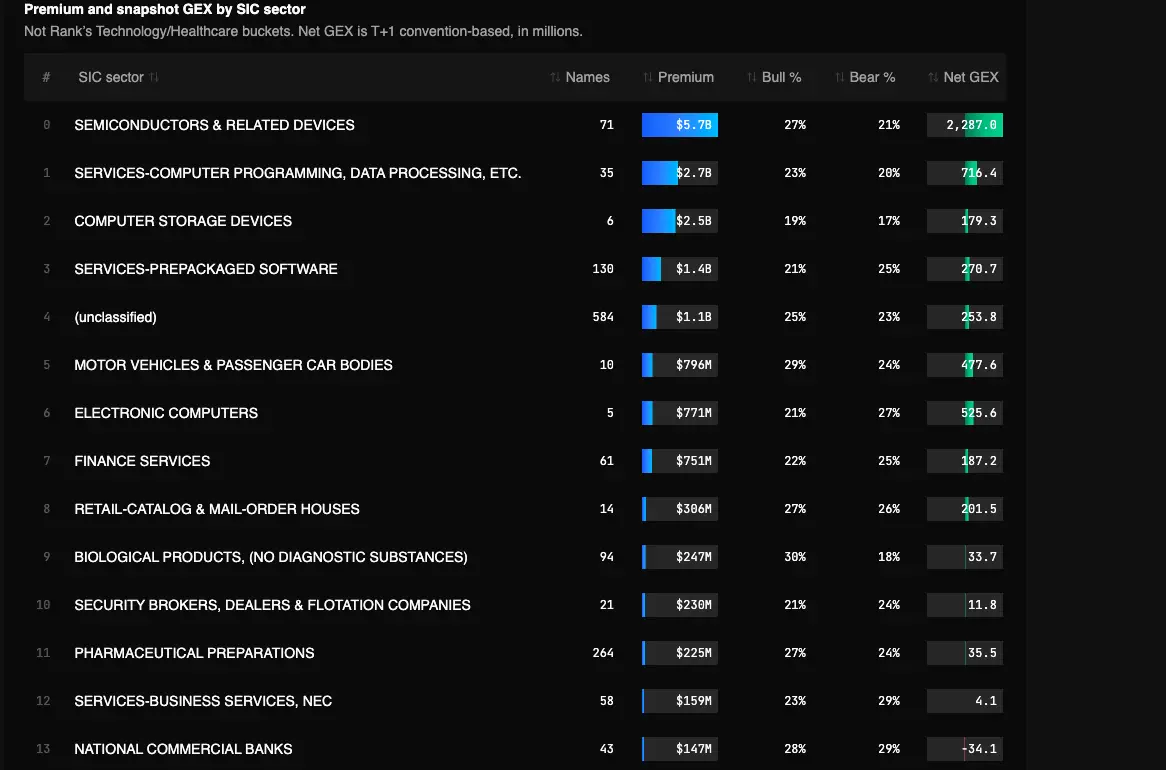Image resolution: width=1166 pixels, height=770 pixels.
Task: Select FINANCE SERVICES sector
Action: pyautogui.click(x=142, y=461)
